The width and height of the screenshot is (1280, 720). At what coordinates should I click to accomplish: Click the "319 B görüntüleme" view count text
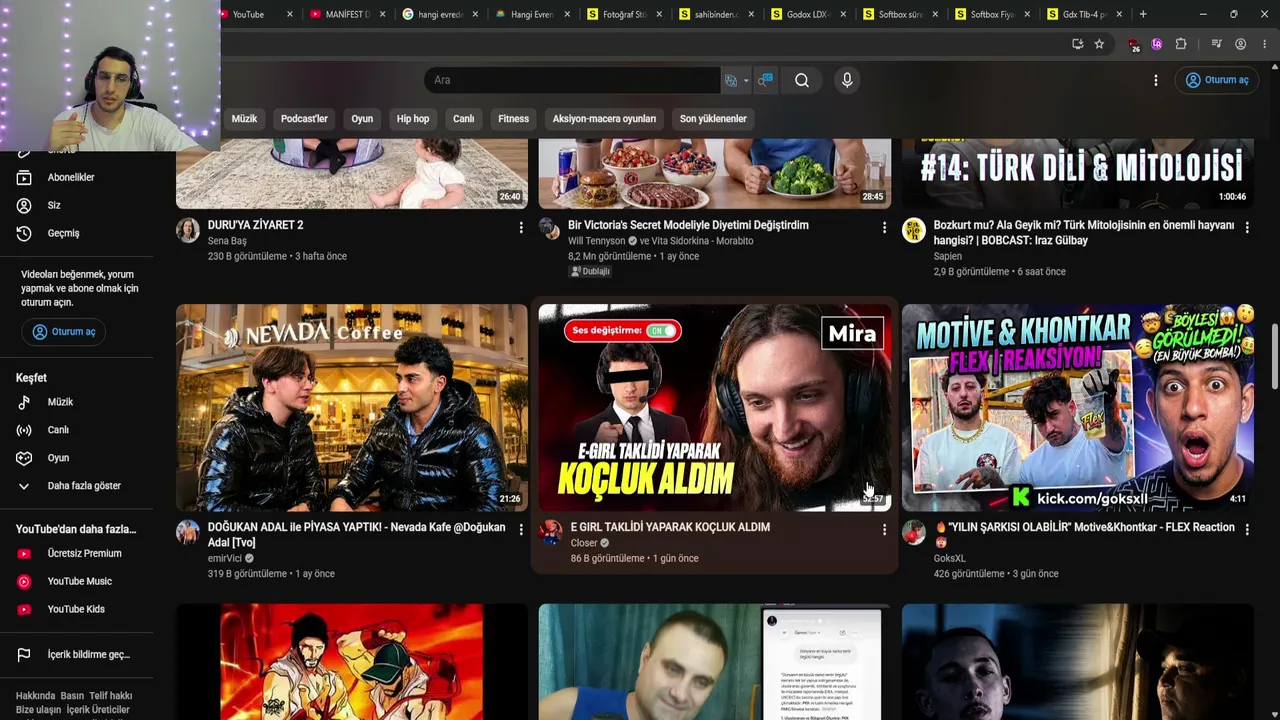tap(247, 574)
